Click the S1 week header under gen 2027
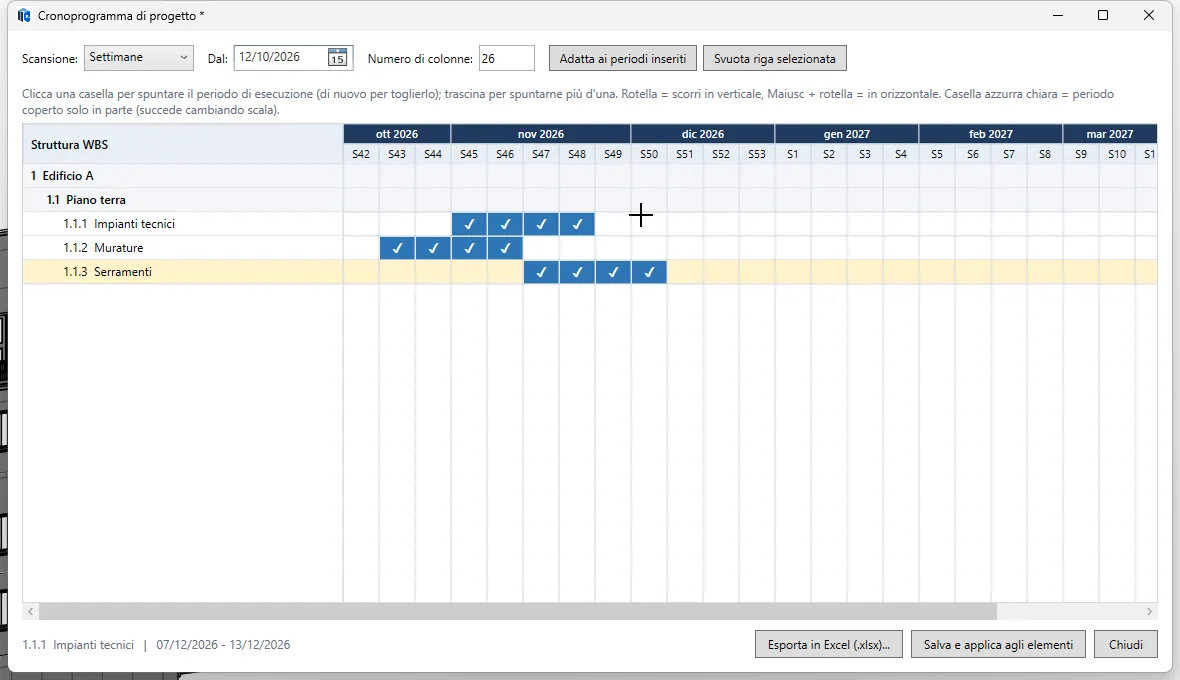 (x=792, y=154)
